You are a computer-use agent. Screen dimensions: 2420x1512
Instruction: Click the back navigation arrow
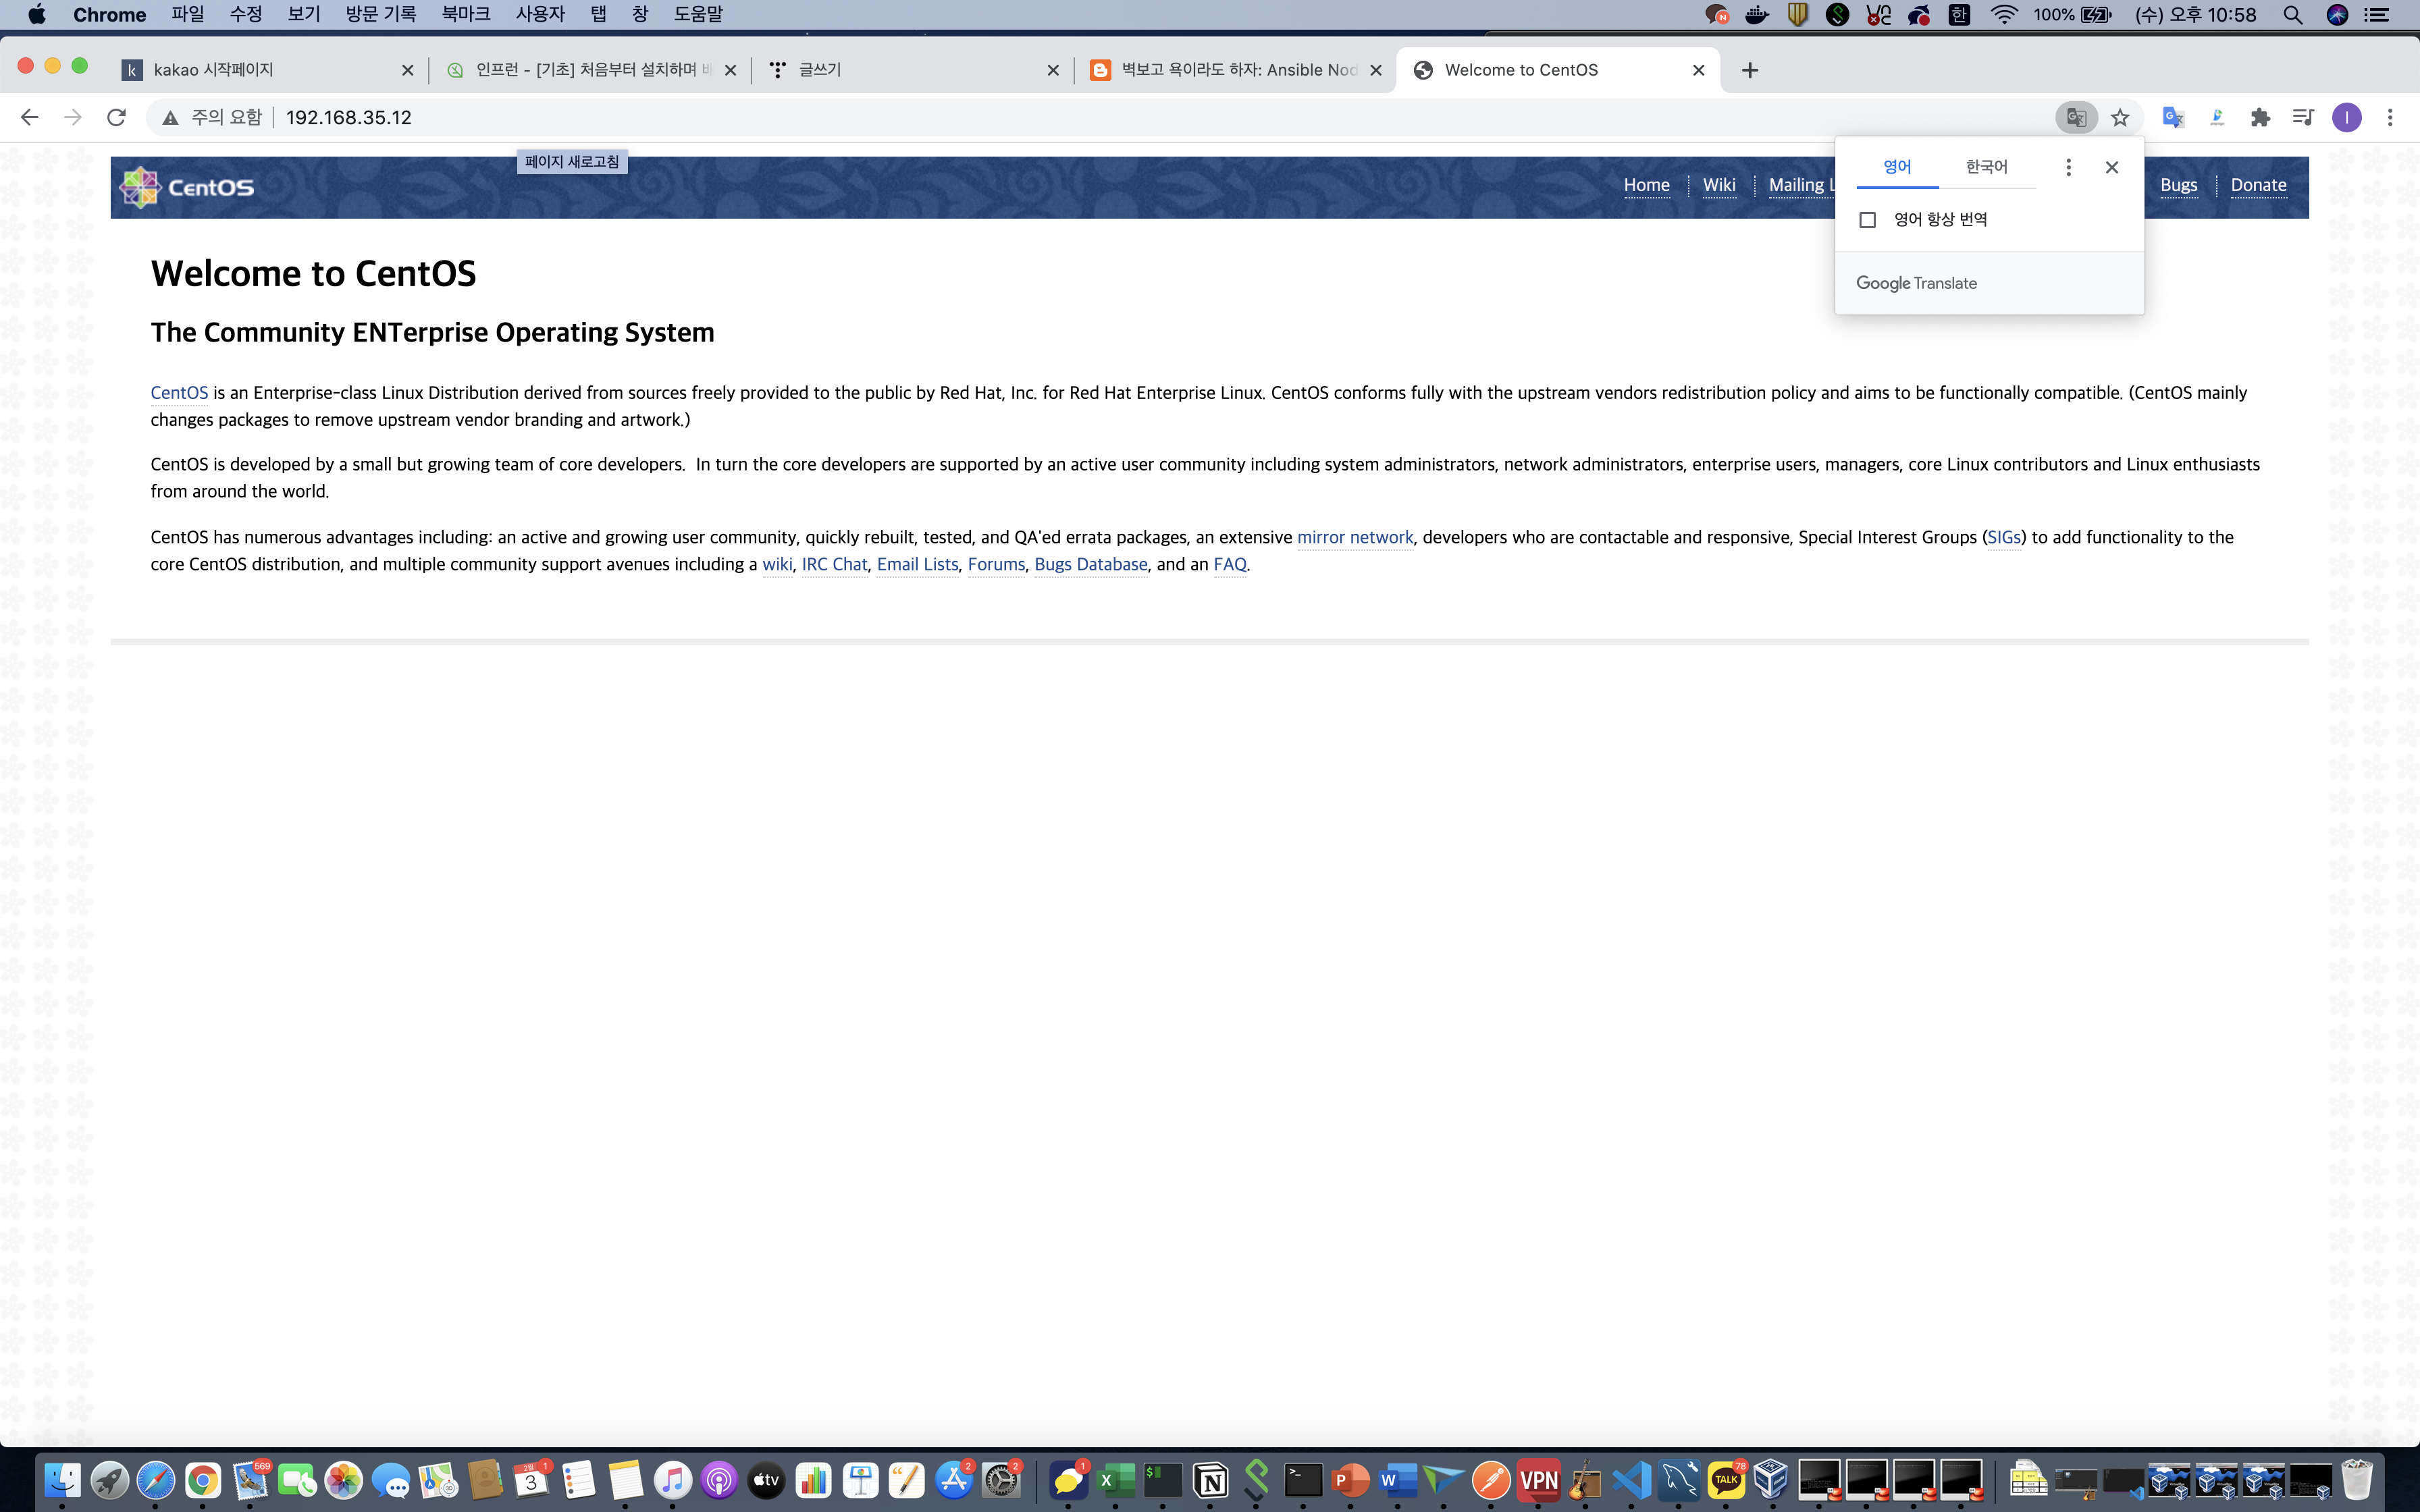coord(29,117)
